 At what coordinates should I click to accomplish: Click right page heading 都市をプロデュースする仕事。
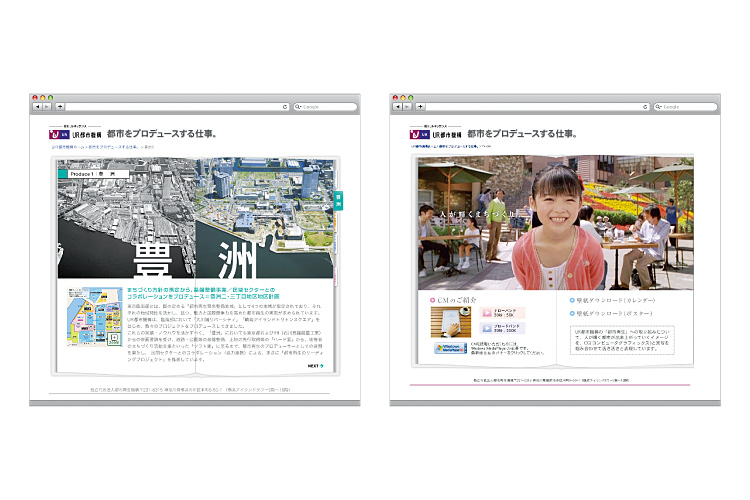pos(522,134)
